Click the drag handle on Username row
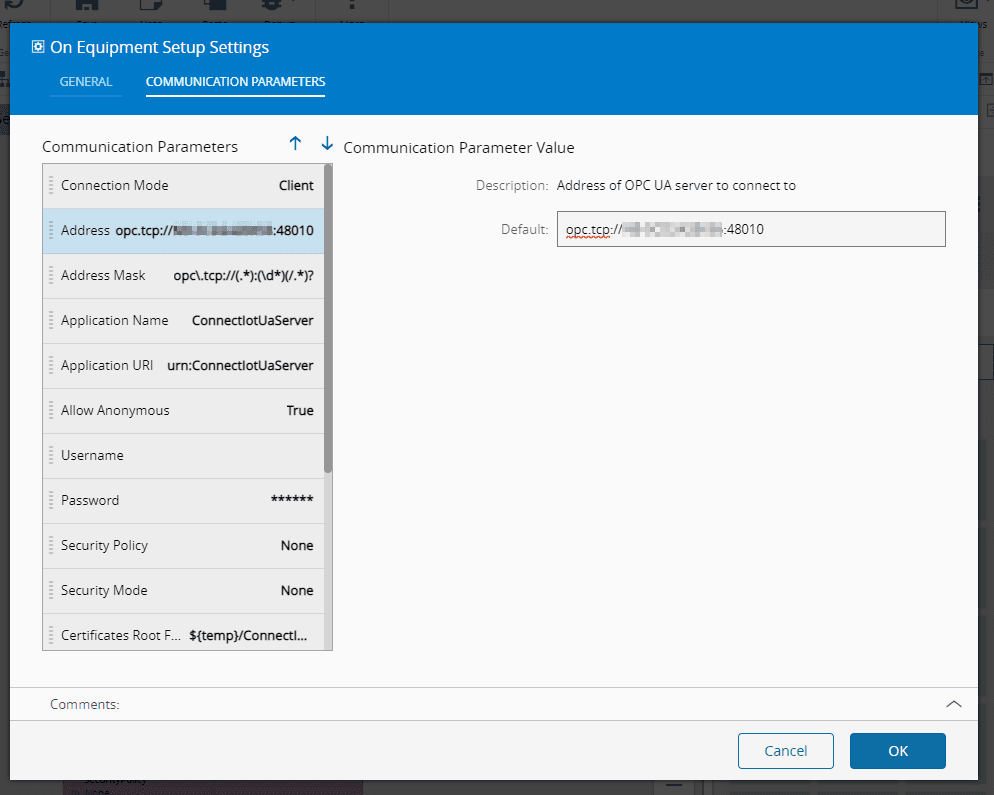 tap(50, 455)
